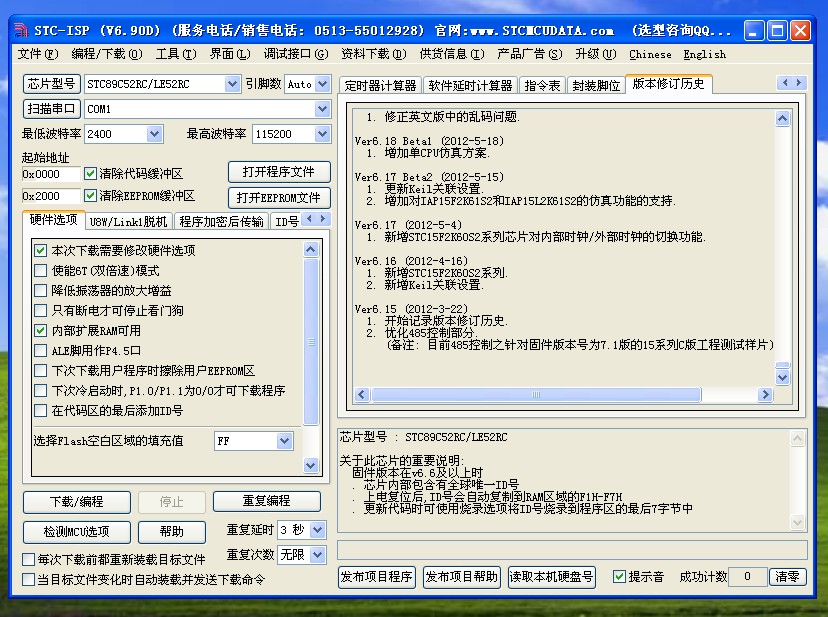Click the STC-ISP title bar app icon
828x617 pixels.
tap(21, 30)
